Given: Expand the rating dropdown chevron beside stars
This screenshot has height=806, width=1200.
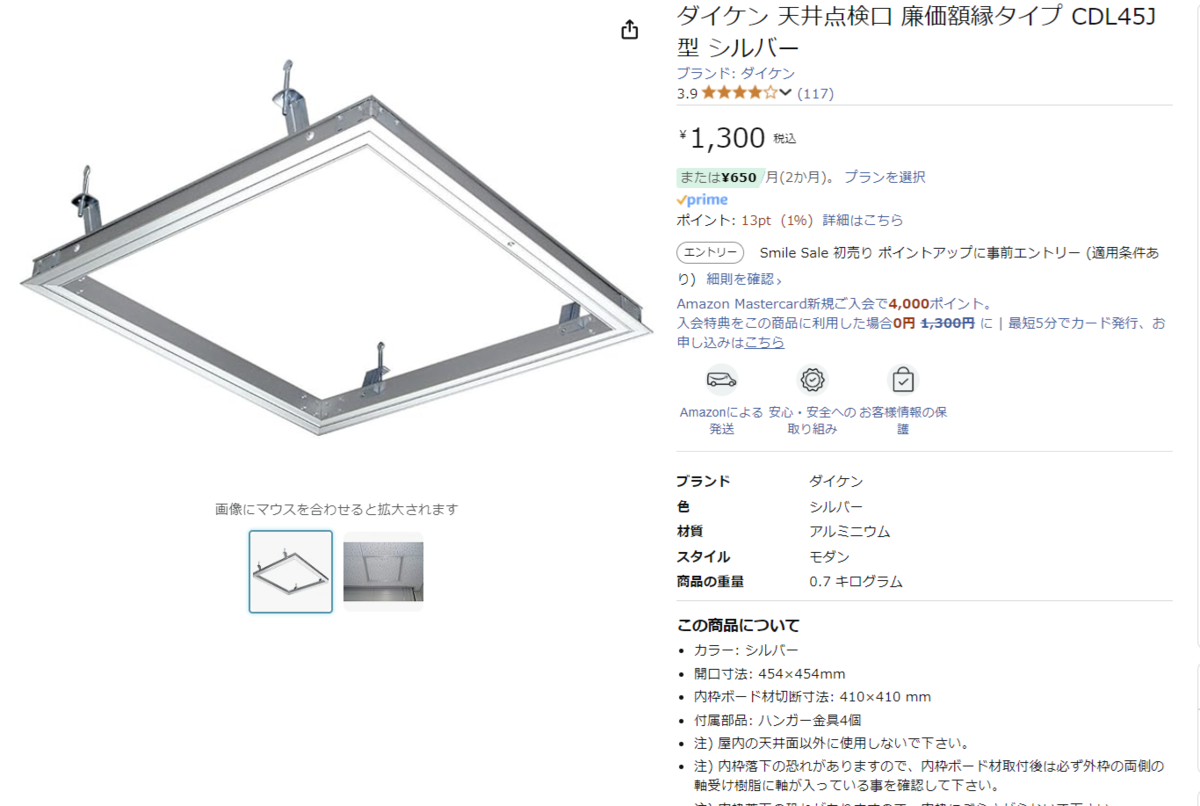Looking at the screenshot, I should 785,93.
